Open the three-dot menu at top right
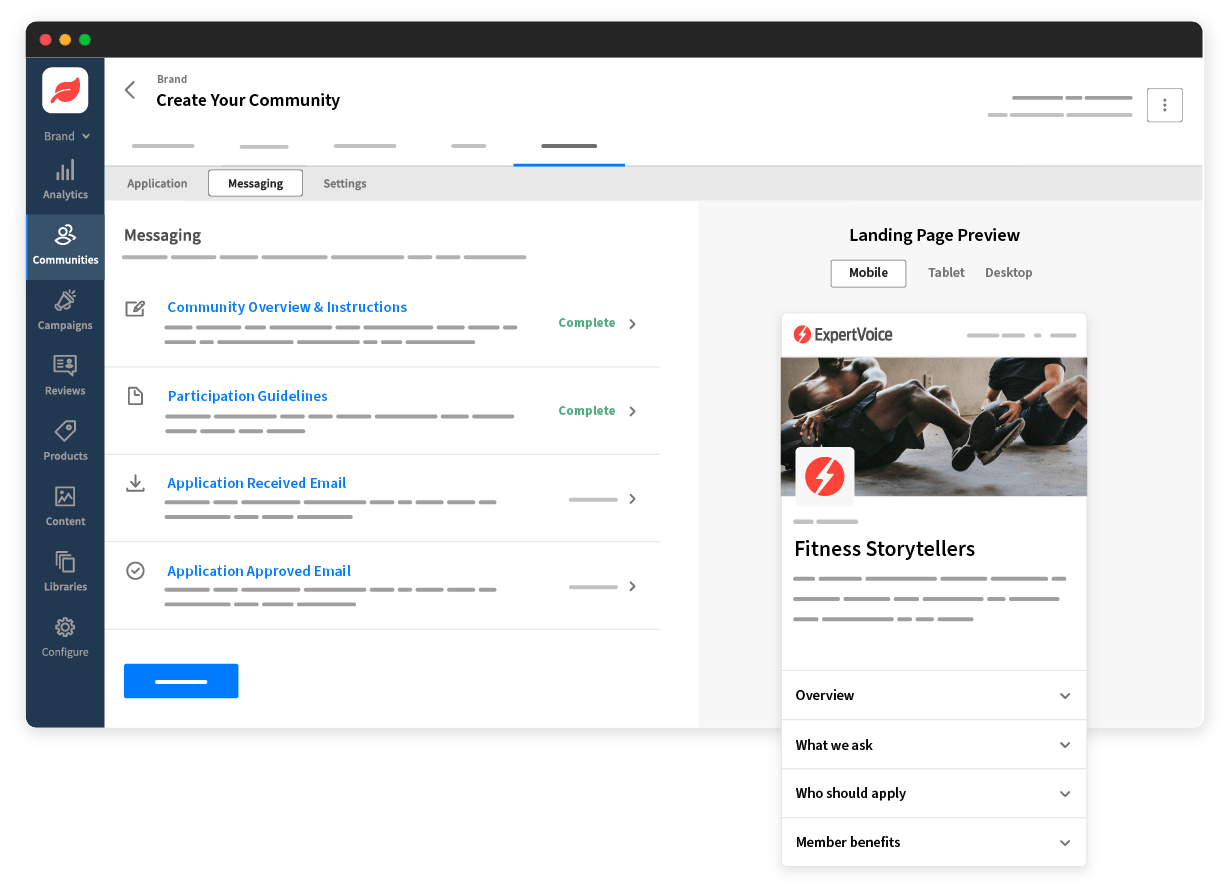1230x890 pixels. pyautogui.click(x=1164, y=104)
